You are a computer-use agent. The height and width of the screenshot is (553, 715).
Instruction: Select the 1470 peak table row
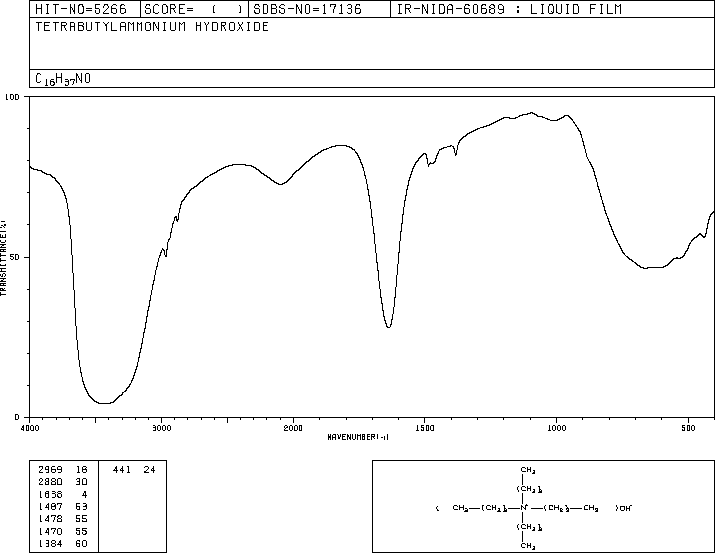63,531
